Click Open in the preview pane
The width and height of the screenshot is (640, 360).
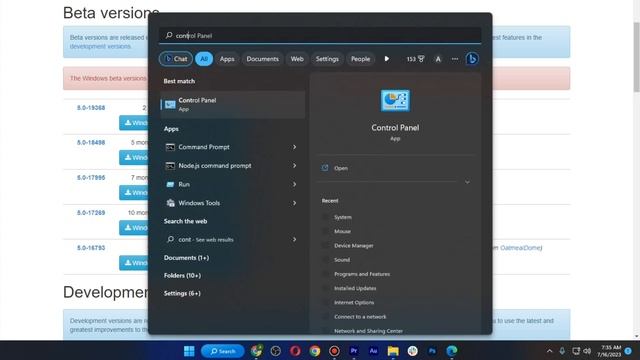coord(341,168)
